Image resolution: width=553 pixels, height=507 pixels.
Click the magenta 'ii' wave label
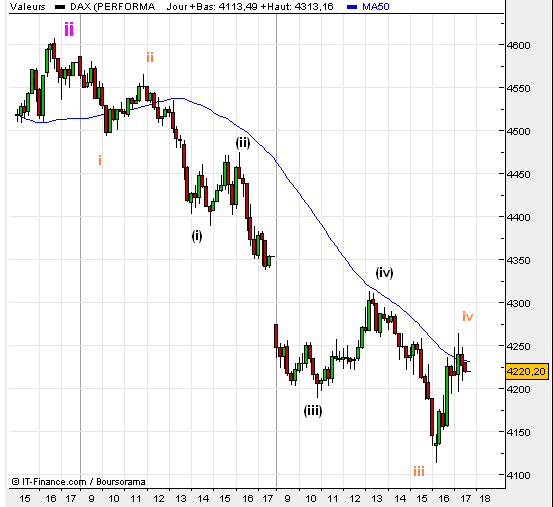tap(69, 29)
